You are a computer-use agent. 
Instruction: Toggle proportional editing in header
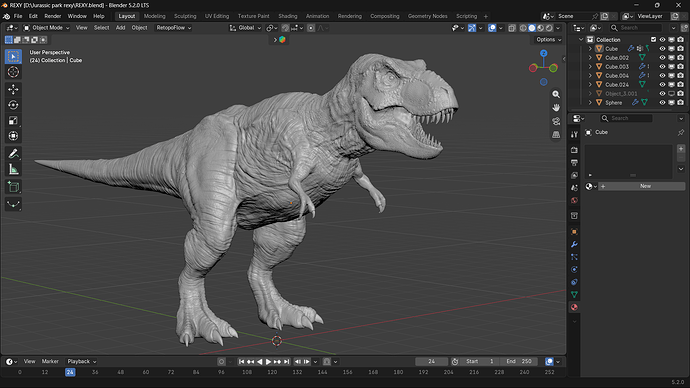(x=311, y=28)
